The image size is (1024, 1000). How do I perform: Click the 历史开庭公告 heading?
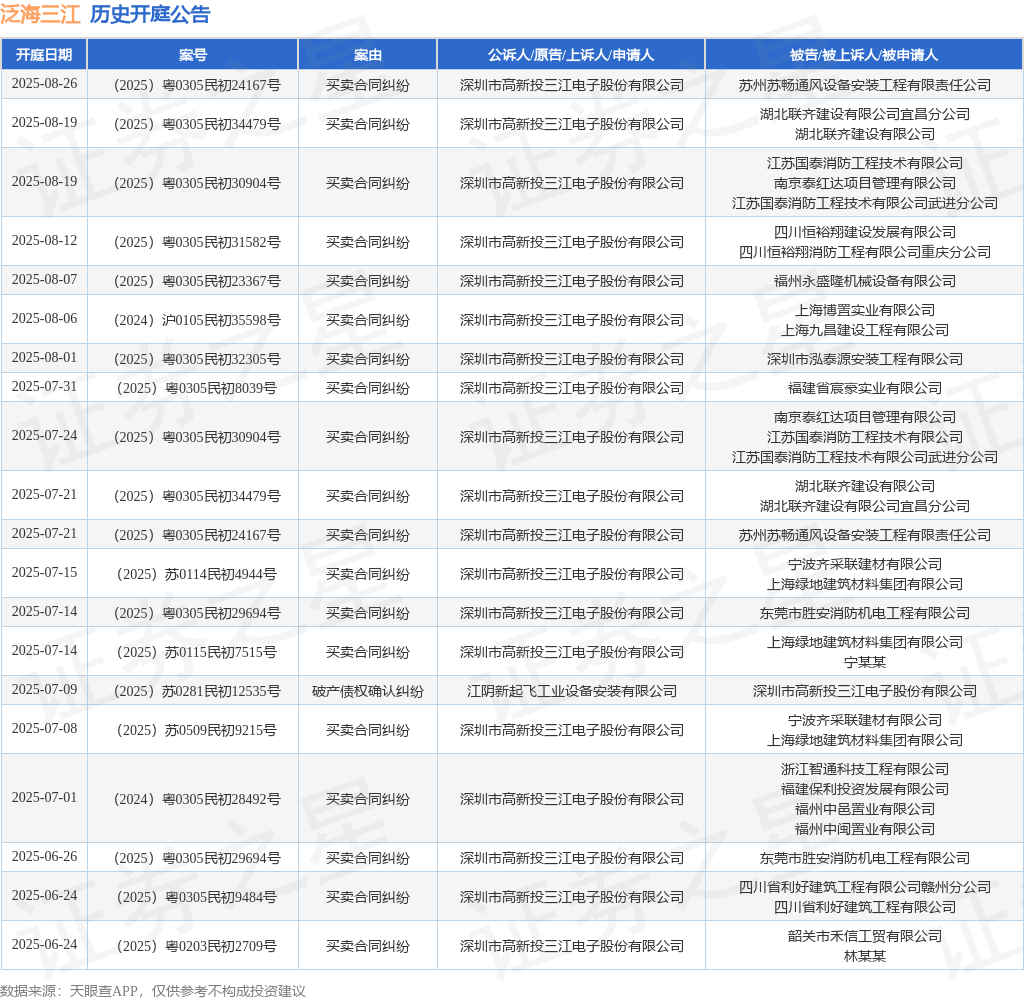point(150,14)
